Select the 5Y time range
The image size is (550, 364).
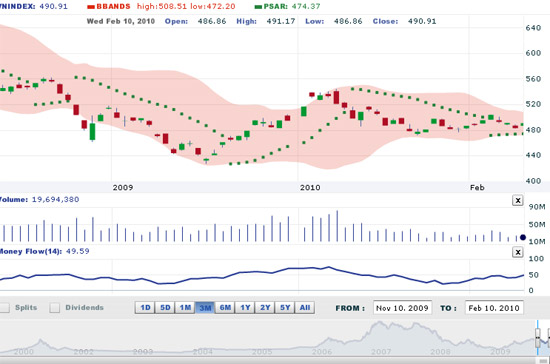285,308
